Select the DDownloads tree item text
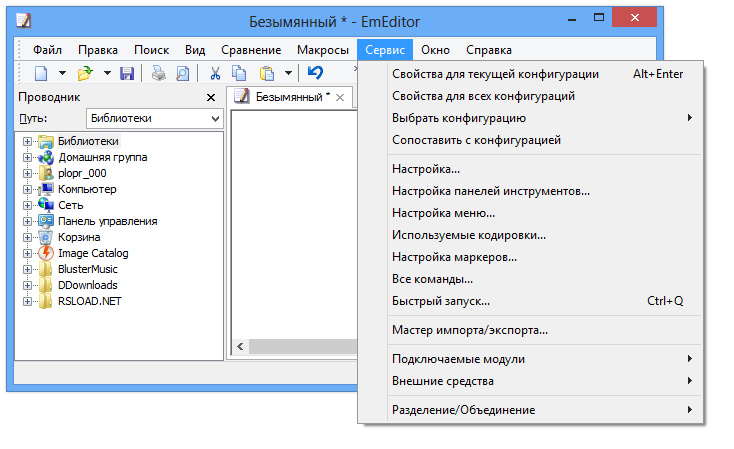The image size is (734, 449). (88, 285)
